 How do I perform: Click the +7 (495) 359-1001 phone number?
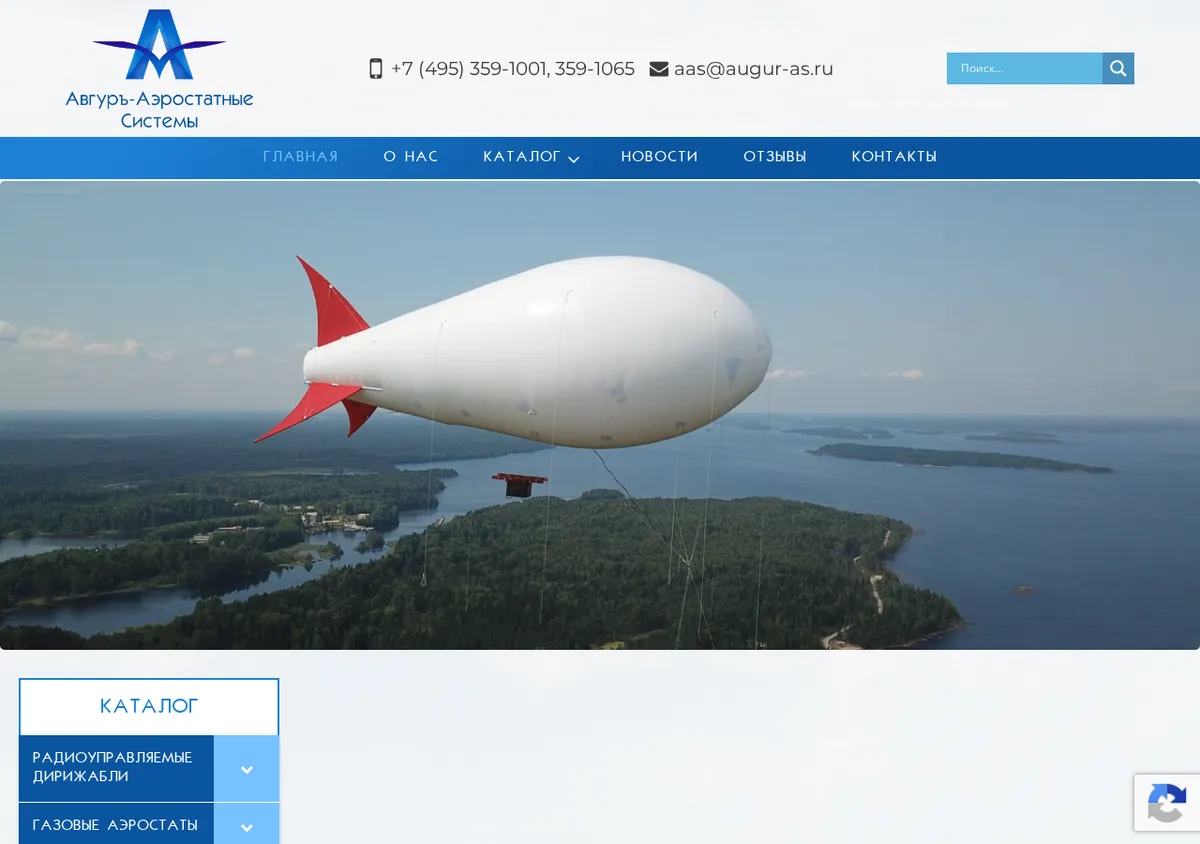[469, 69]
